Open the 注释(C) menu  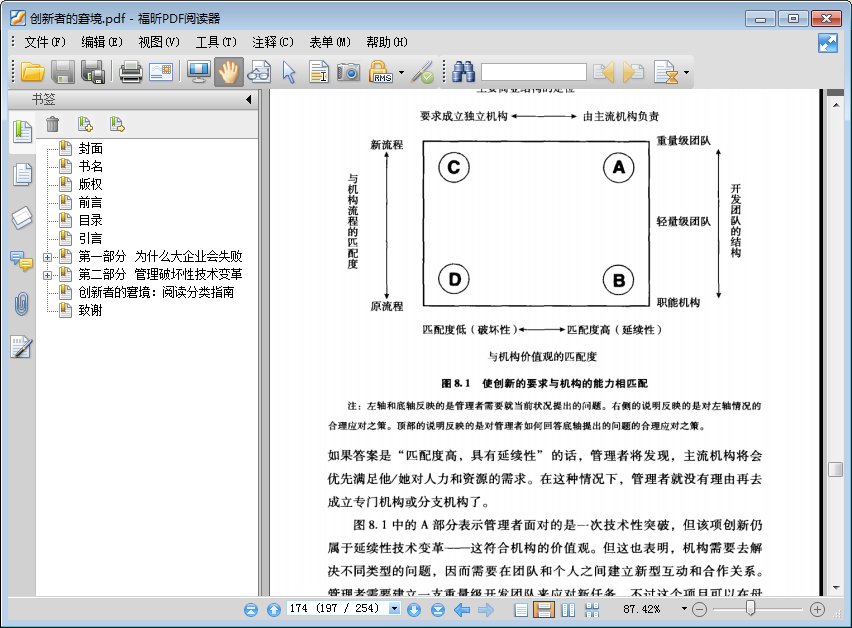click(273, 42)
